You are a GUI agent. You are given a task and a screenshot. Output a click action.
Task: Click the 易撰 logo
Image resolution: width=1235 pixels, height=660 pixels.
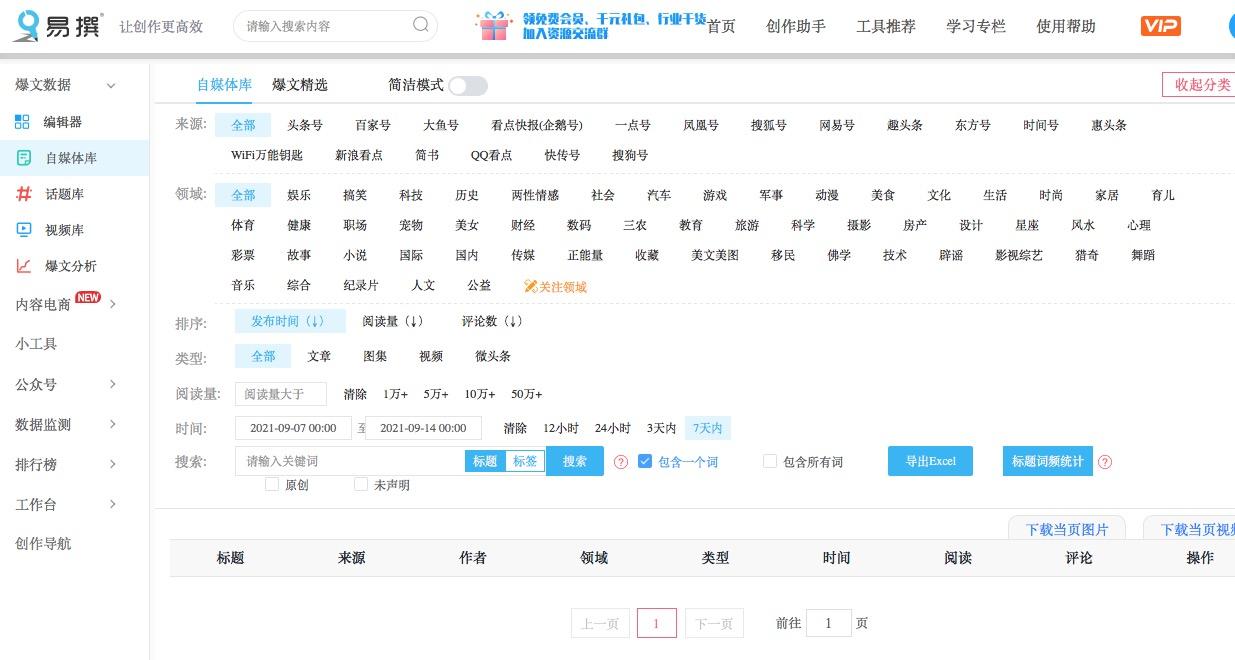(57, 25)
